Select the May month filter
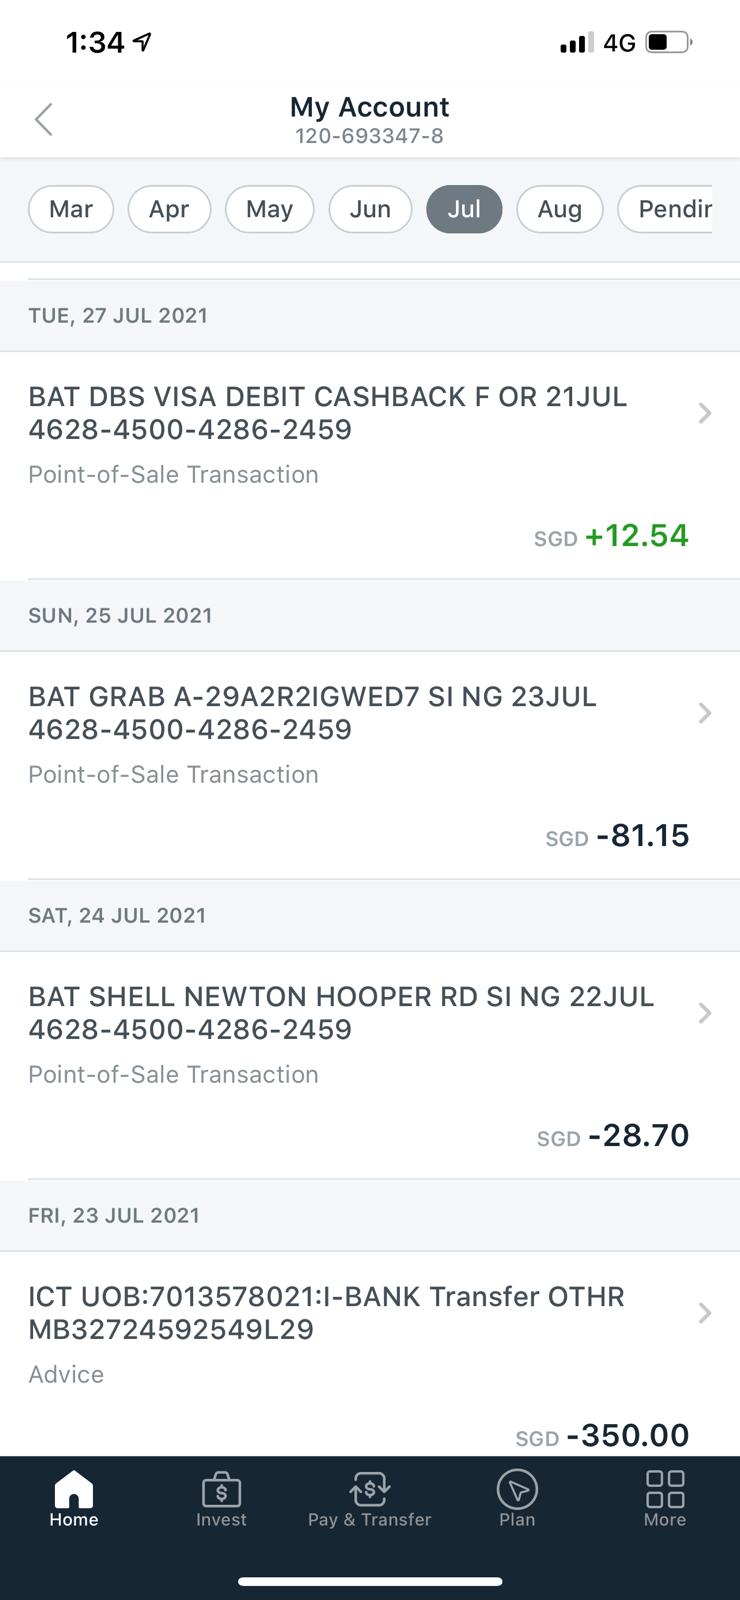The height and width of the screenshot is (1600, 740). (269, 209)
